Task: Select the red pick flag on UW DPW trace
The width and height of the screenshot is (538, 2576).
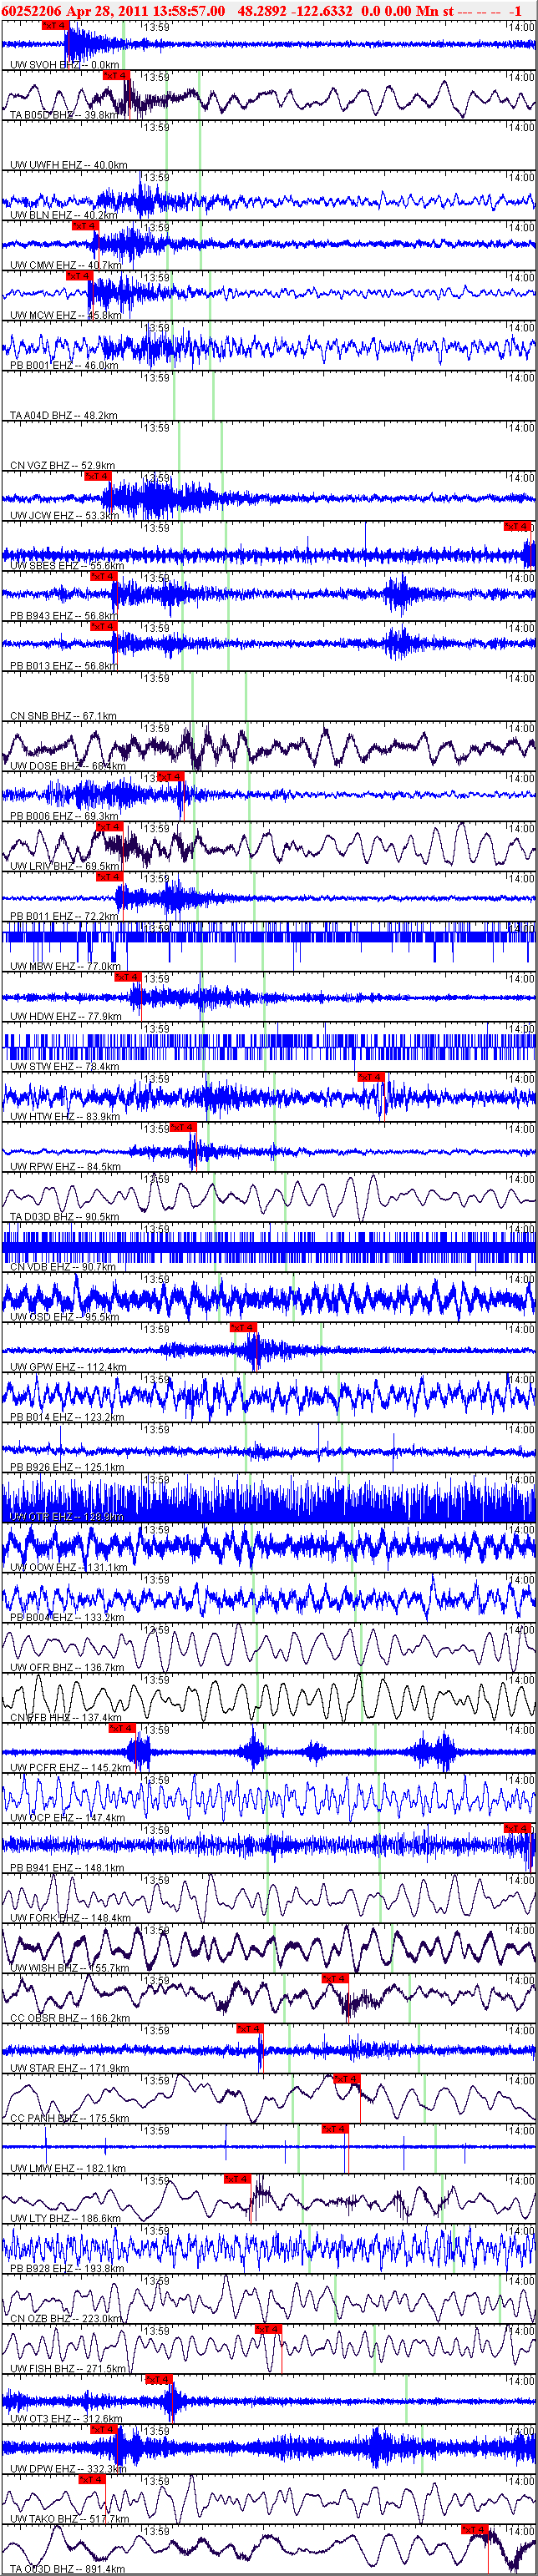Action: 104,2429
